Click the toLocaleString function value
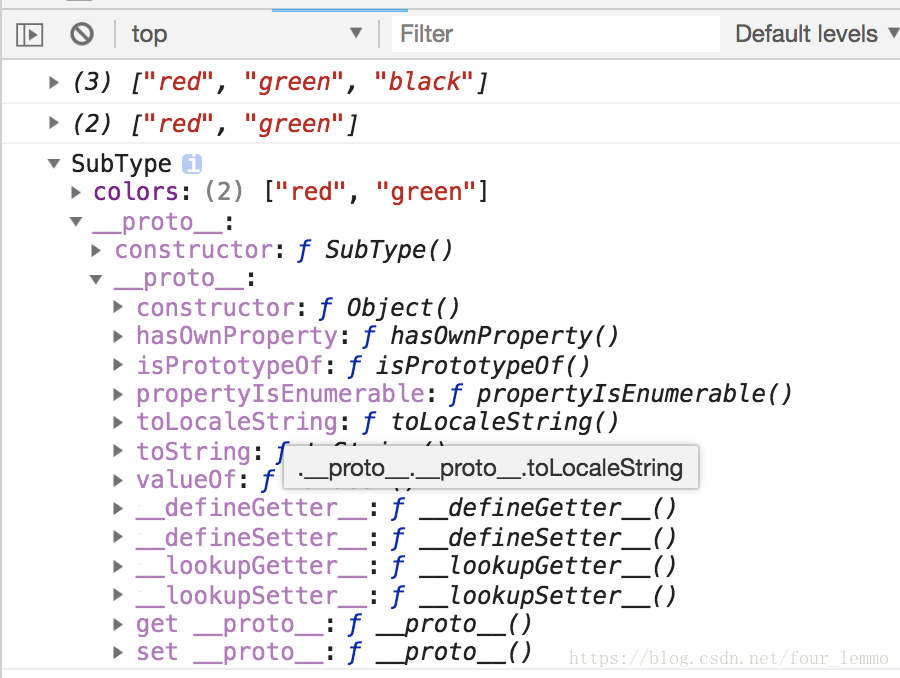900x678 pixels. click(x=504, y=422)
